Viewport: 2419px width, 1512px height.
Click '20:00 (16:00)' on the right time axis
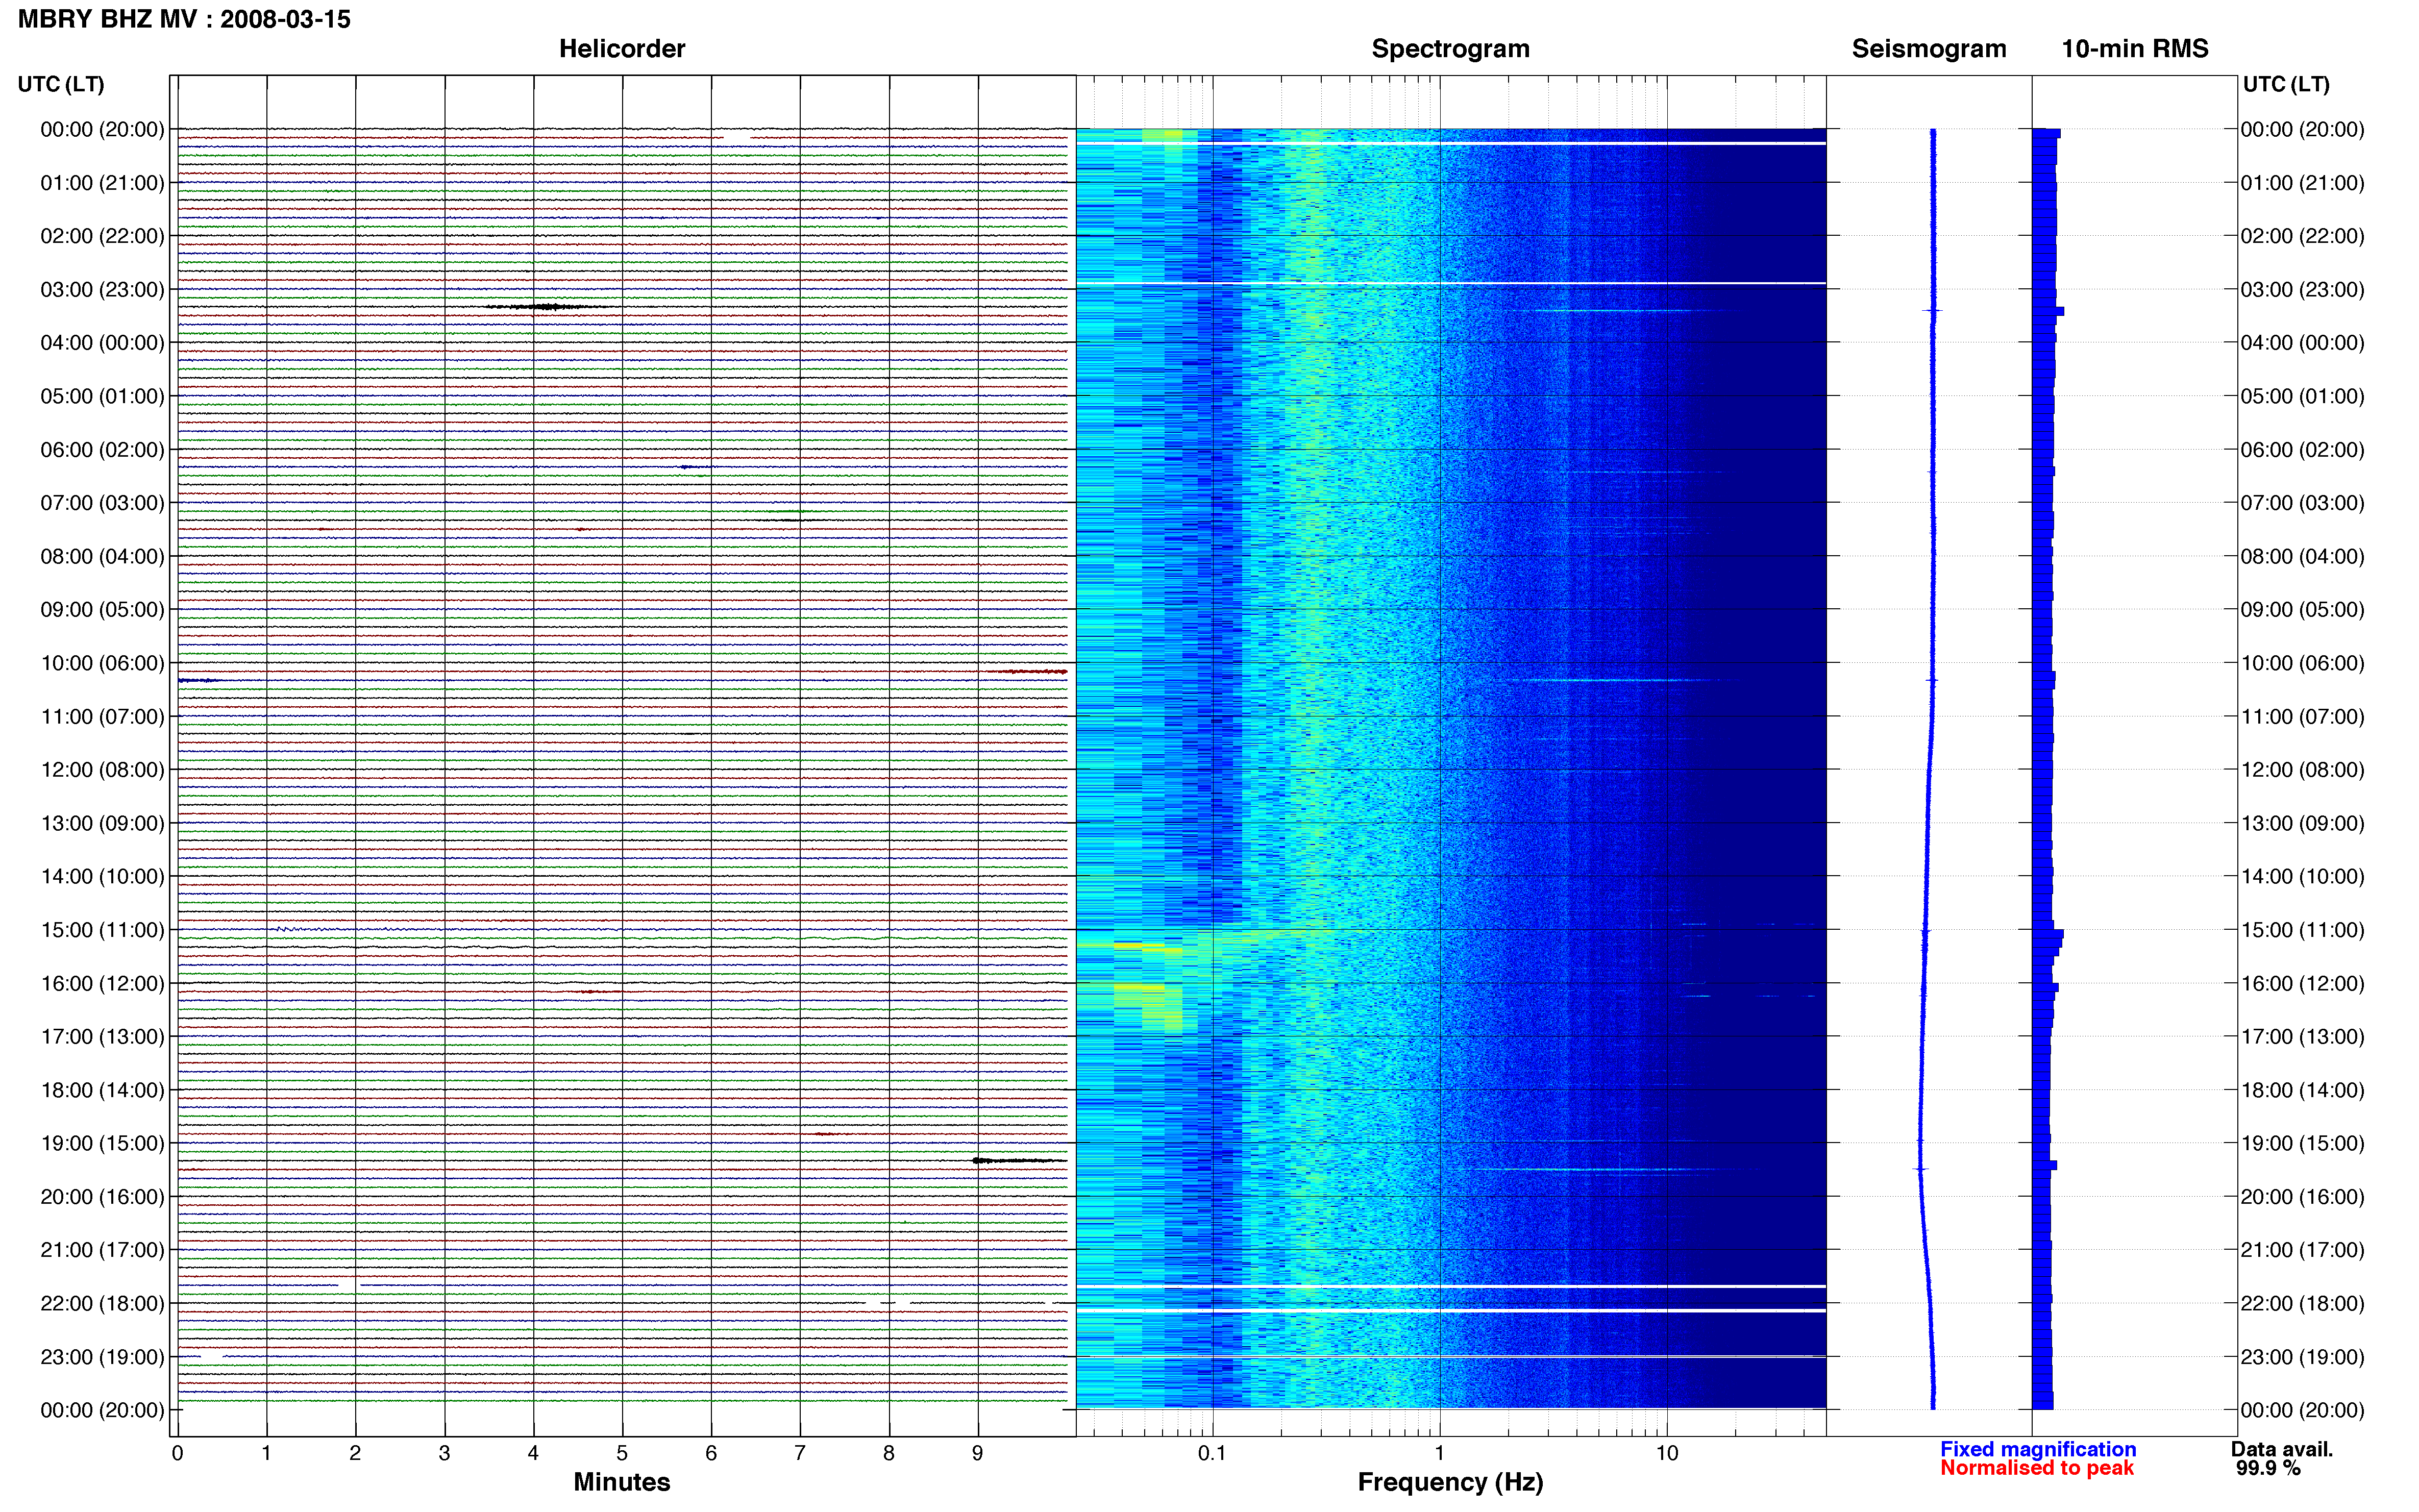(2302, 1197)
